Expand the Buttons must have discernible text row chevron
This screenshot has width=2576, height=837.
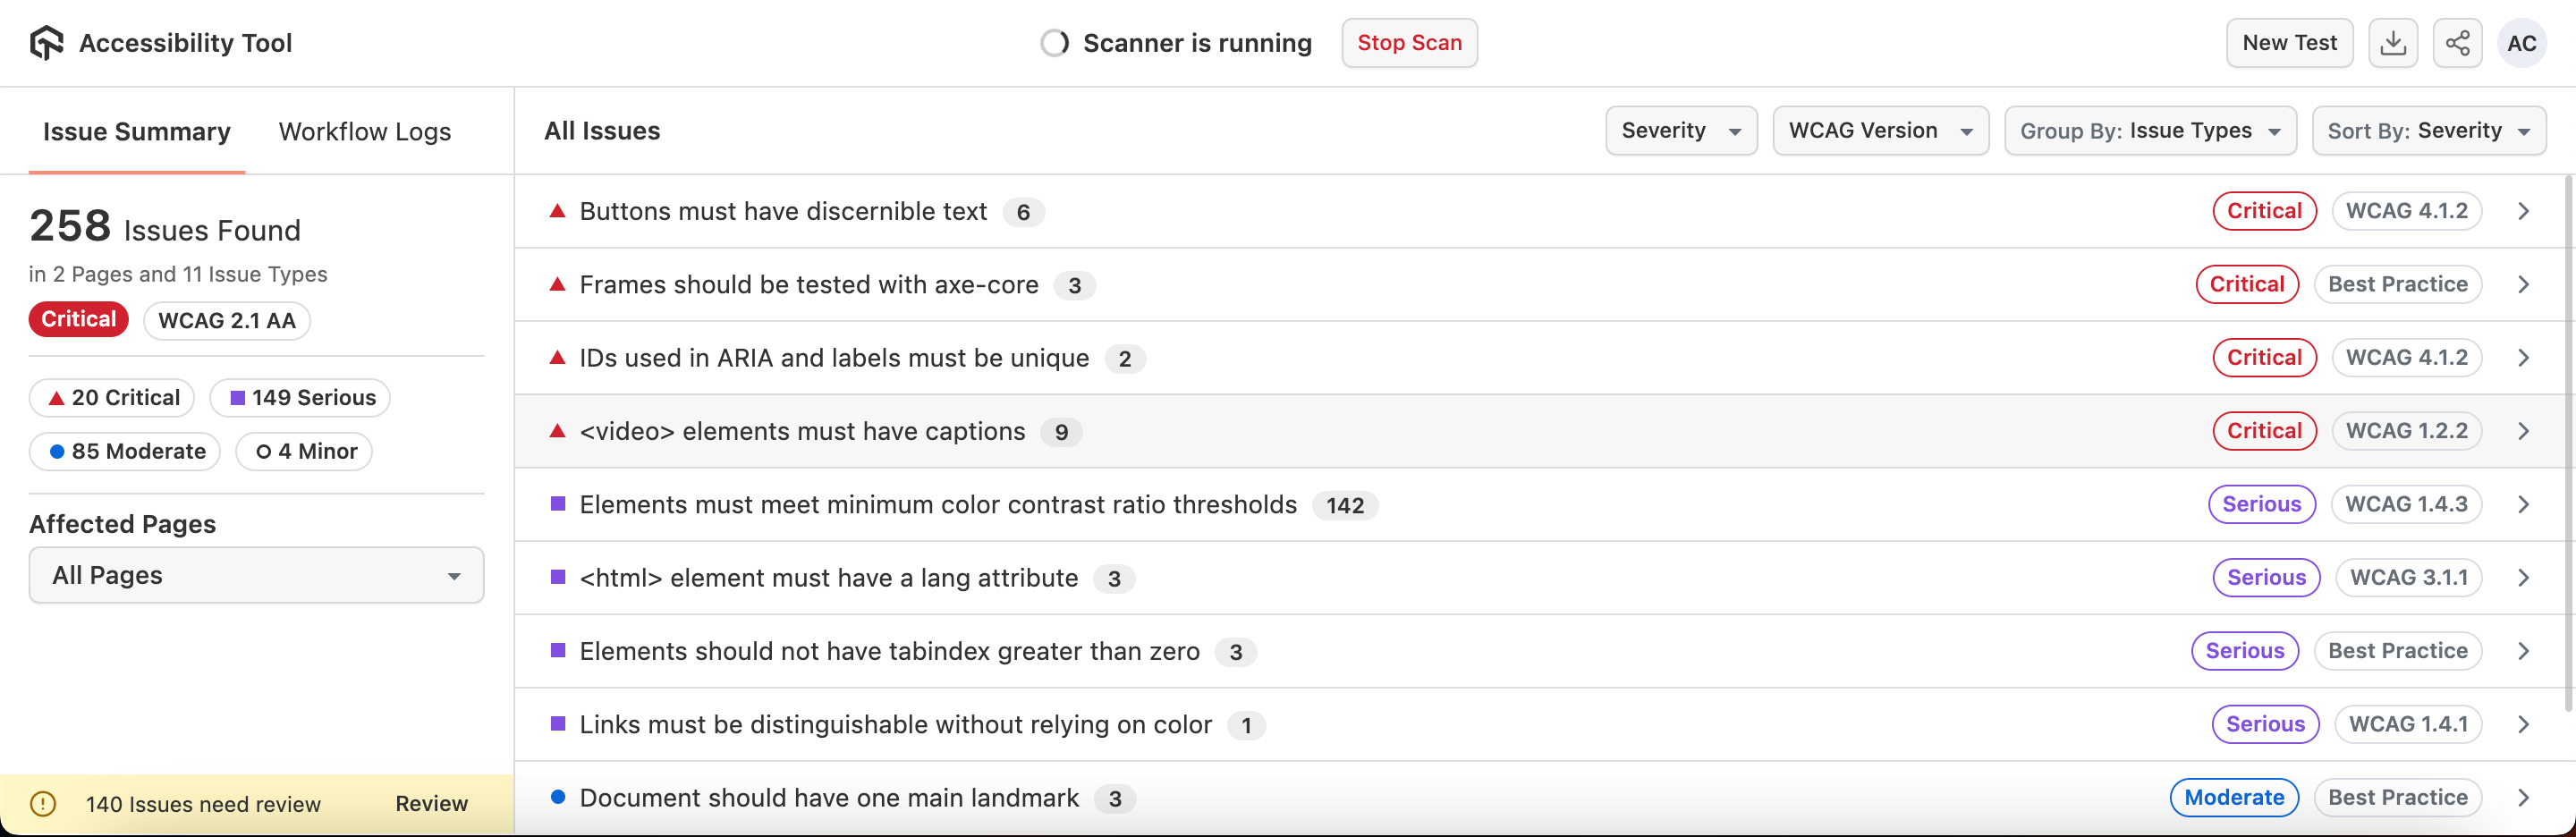[2523, 211]
